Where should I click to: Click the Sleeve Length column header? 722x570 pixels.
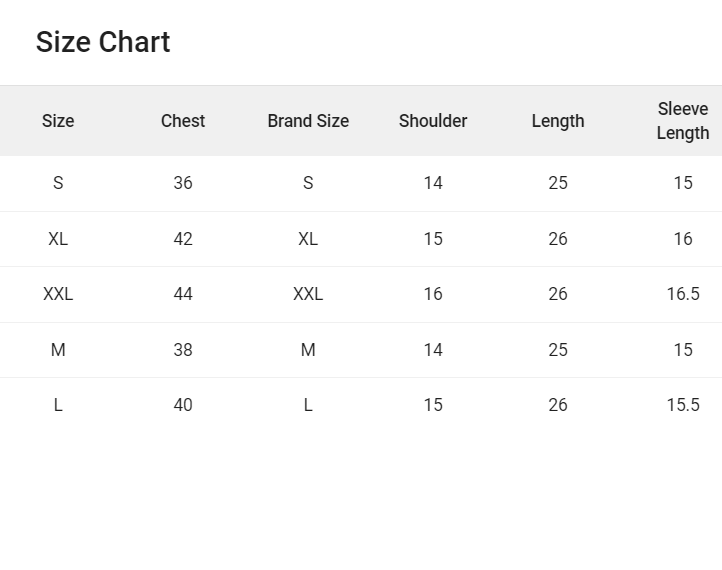click(683, 121)
